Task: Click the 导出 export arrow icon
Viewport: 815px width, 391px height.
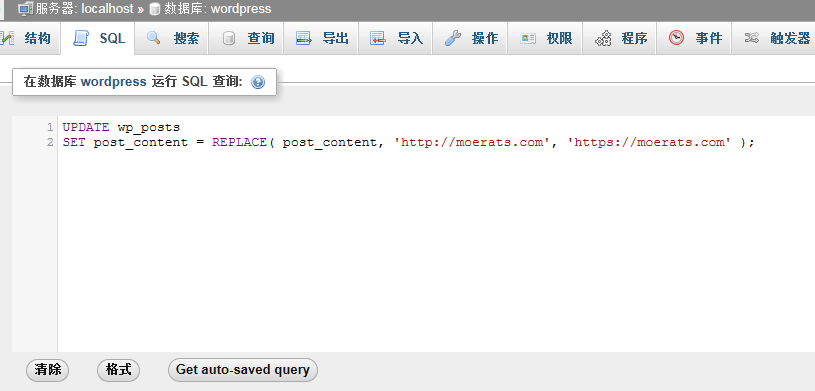Action: pos(304,38)
